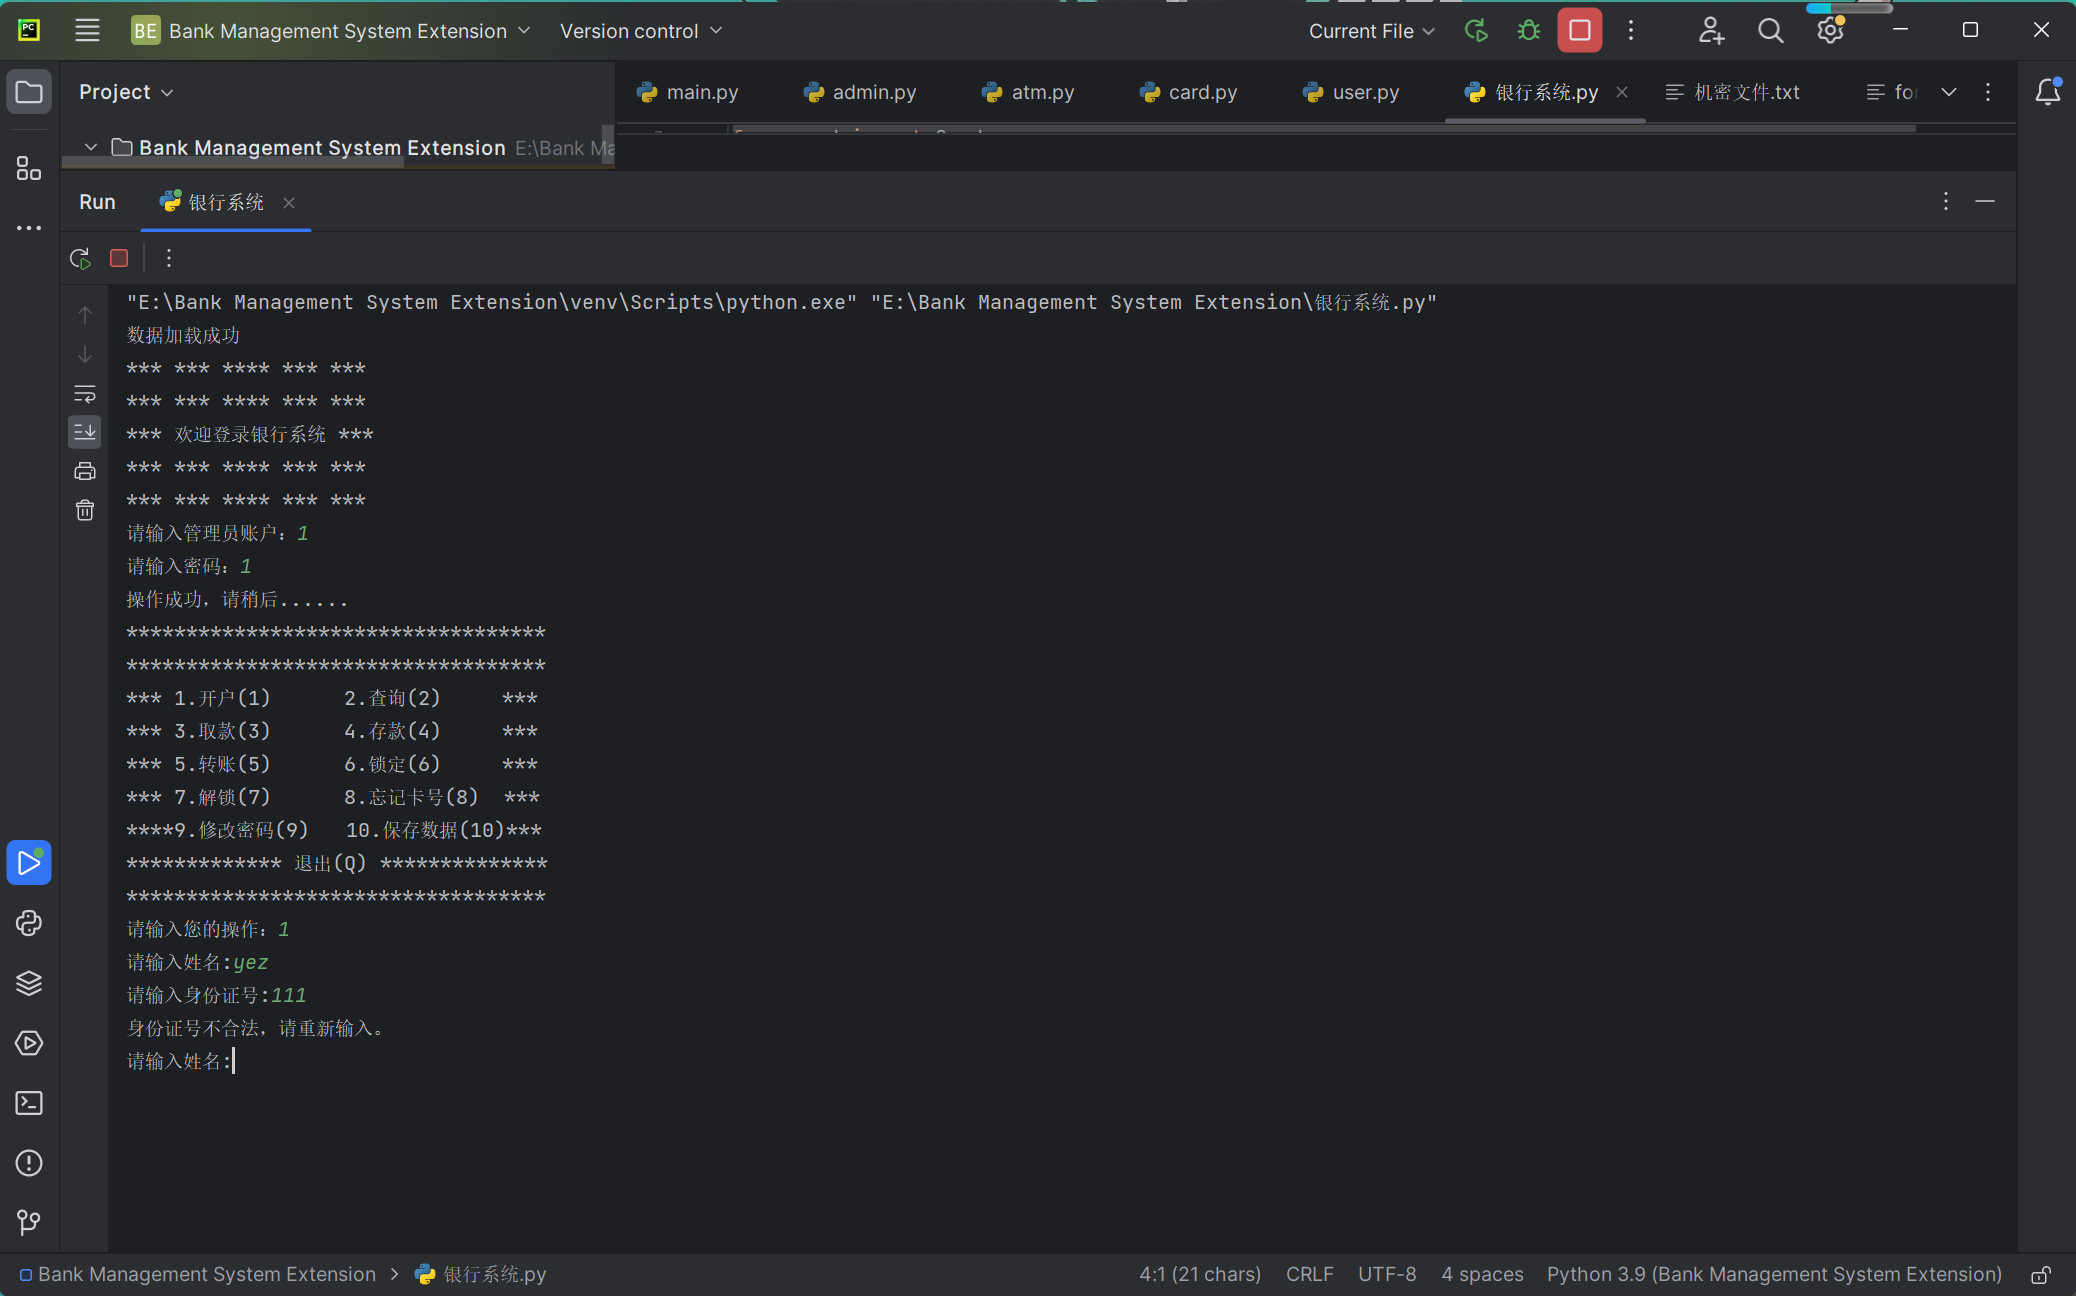Show hidden editor tabs chevron

(x=1949, y=92)
